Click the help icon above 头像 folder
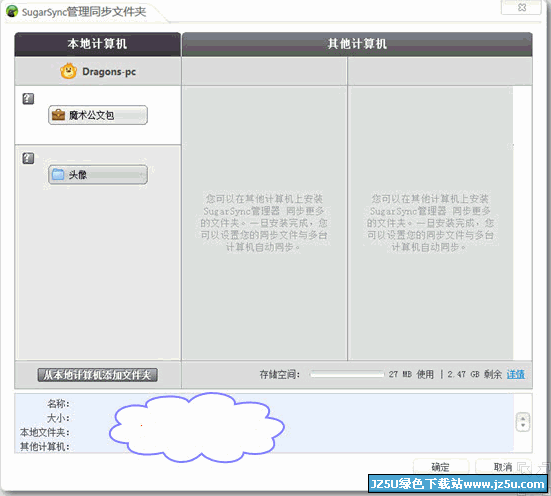551x496 pixels. coord(28,158)
